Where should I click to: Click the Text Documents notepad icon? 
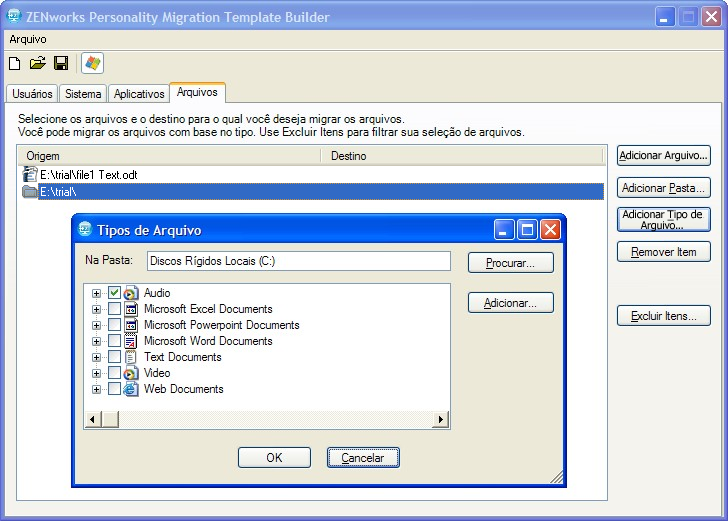click(131, 357)
